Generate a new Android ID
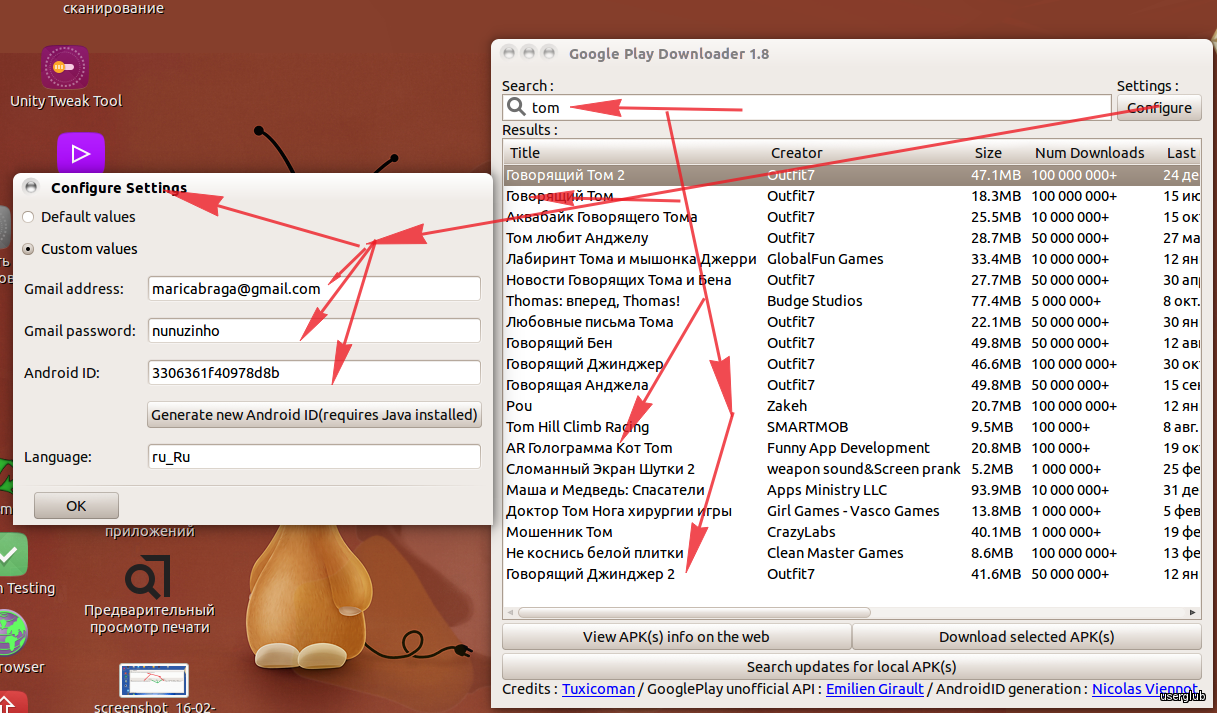 pyautogui.click(x=314, y=415)
